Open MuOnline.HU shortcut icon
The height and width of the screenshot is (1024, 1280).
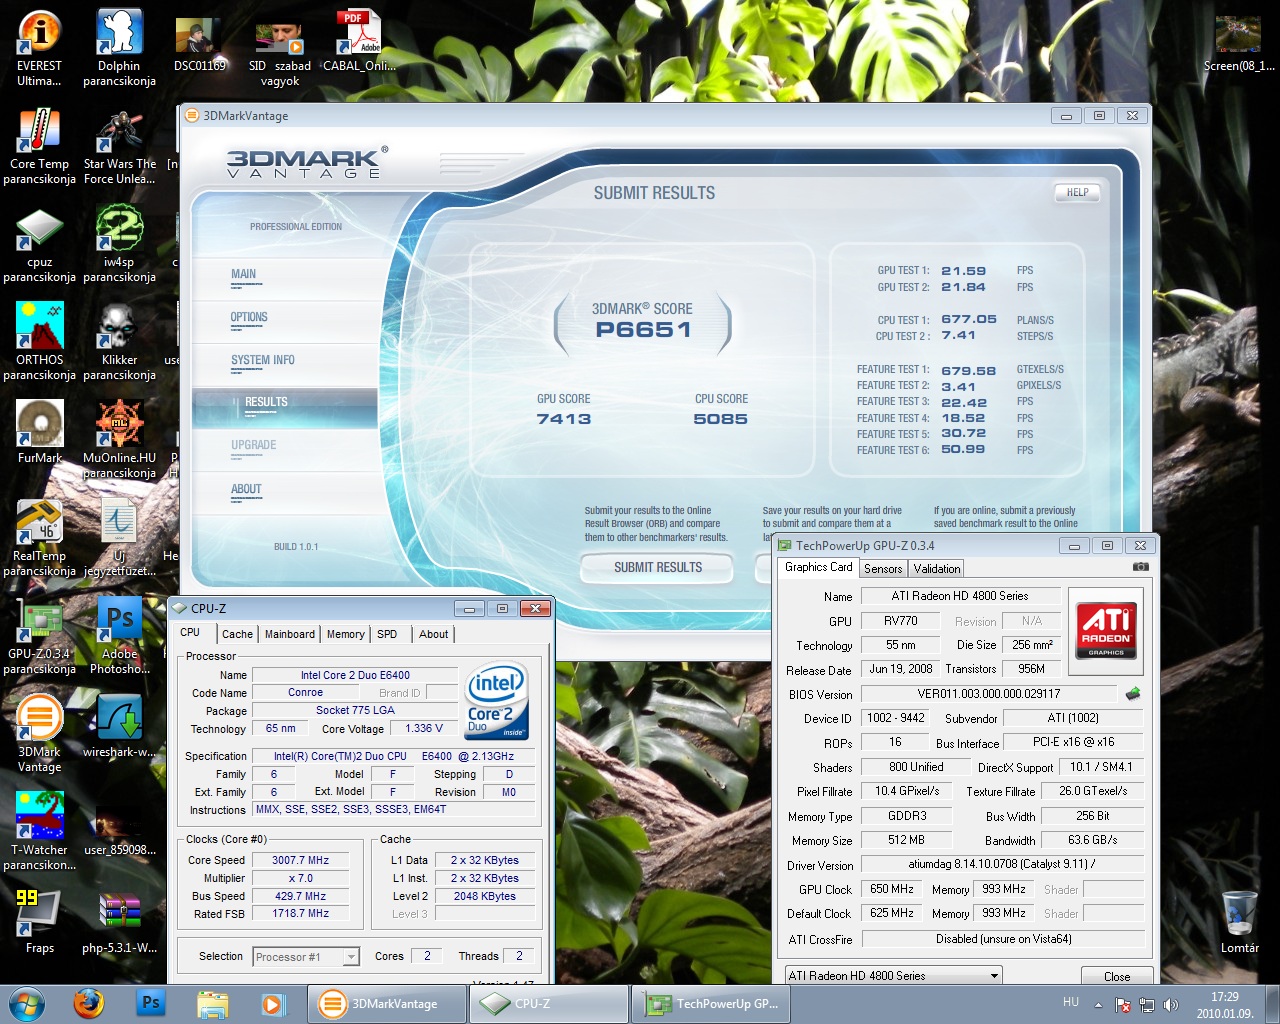click(x=119, y=440)
